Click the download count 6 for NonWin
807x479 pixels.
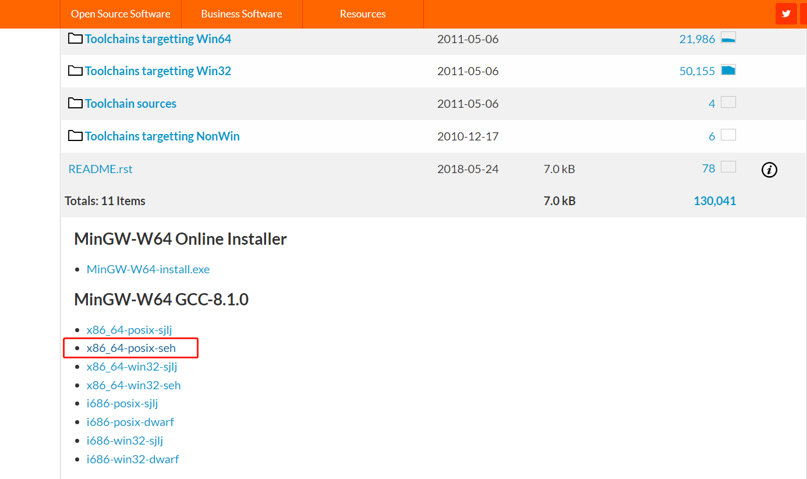pyautogui.click(x=712, y=136)
